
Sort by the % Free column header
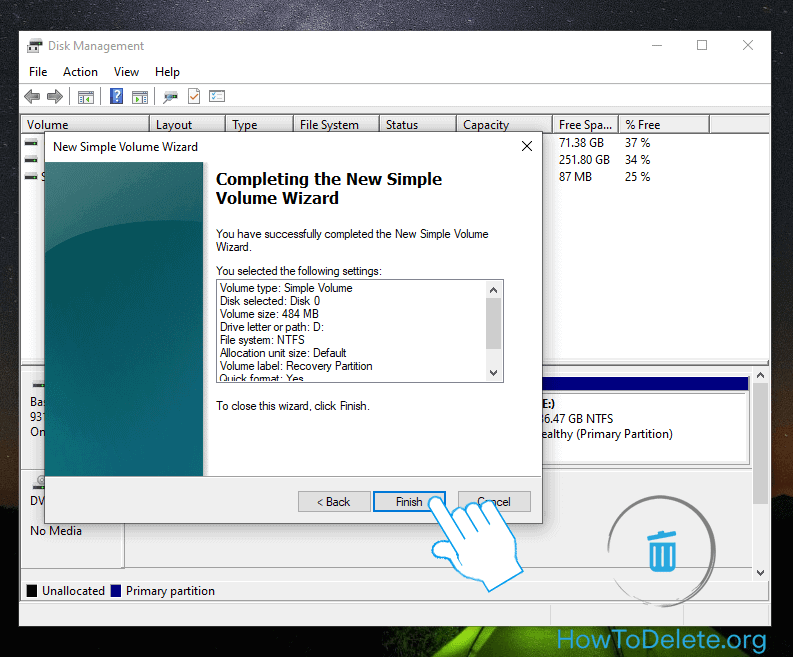pyautogui.click(x=643, y=125)
